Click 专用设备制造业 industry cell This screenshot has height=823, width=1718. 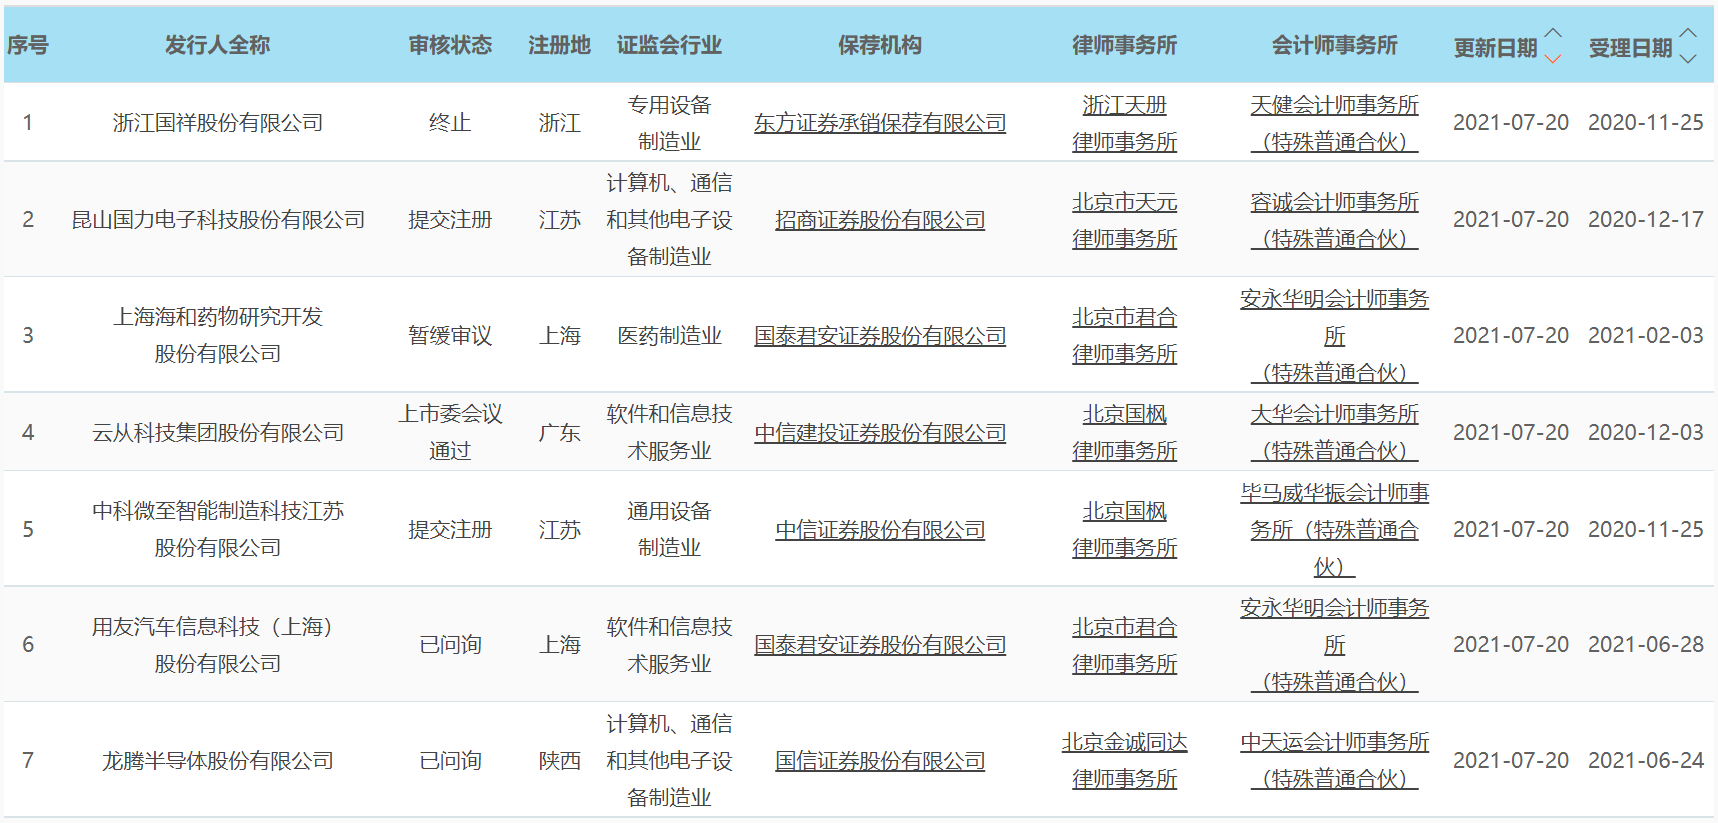tap(669, 123)
